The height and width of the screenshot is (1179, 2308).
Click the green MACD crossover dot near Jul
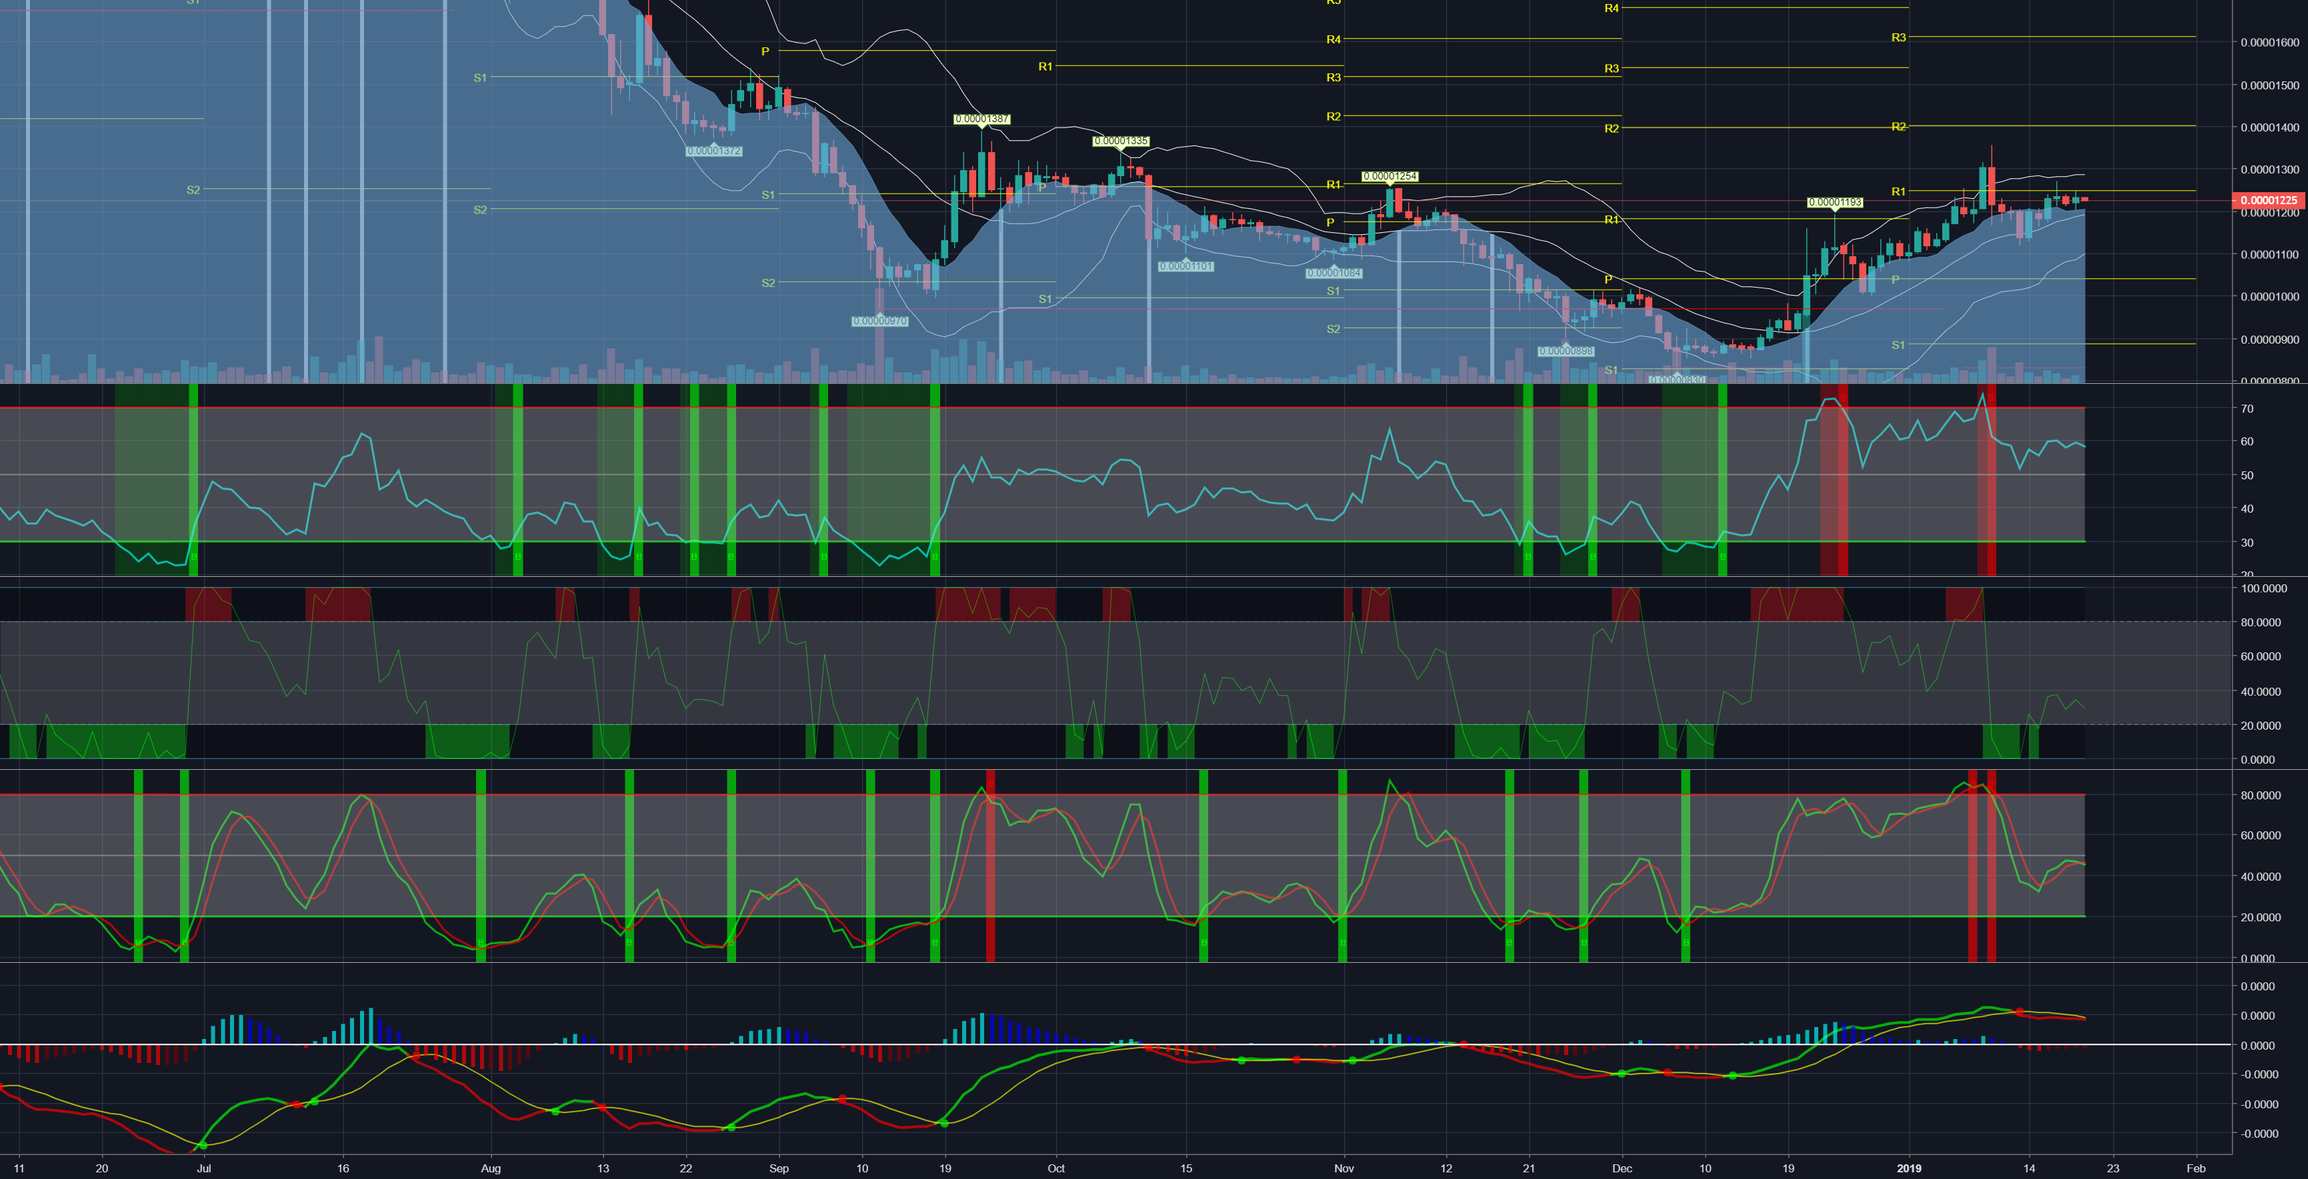coord(204,1145)
